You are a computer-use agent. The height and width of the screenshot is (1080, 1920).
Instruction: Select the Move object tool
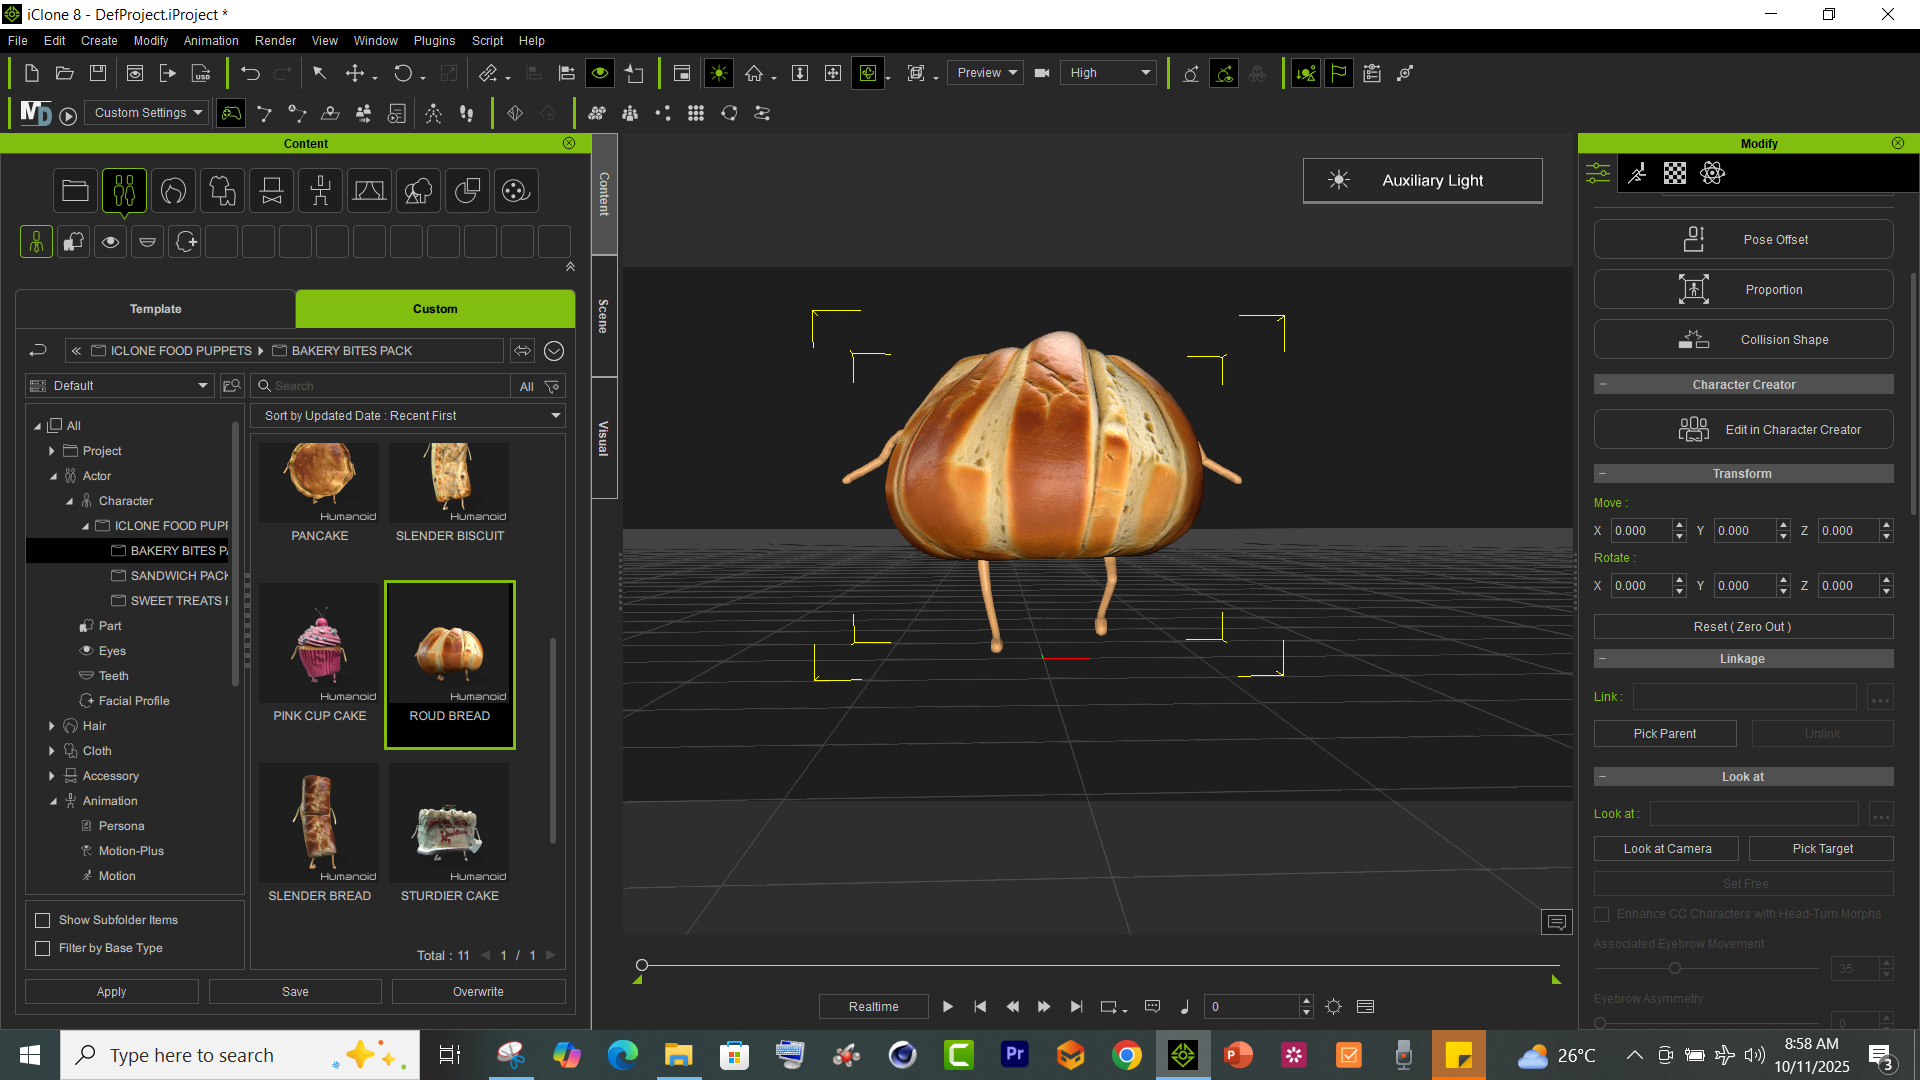[355, 73]
